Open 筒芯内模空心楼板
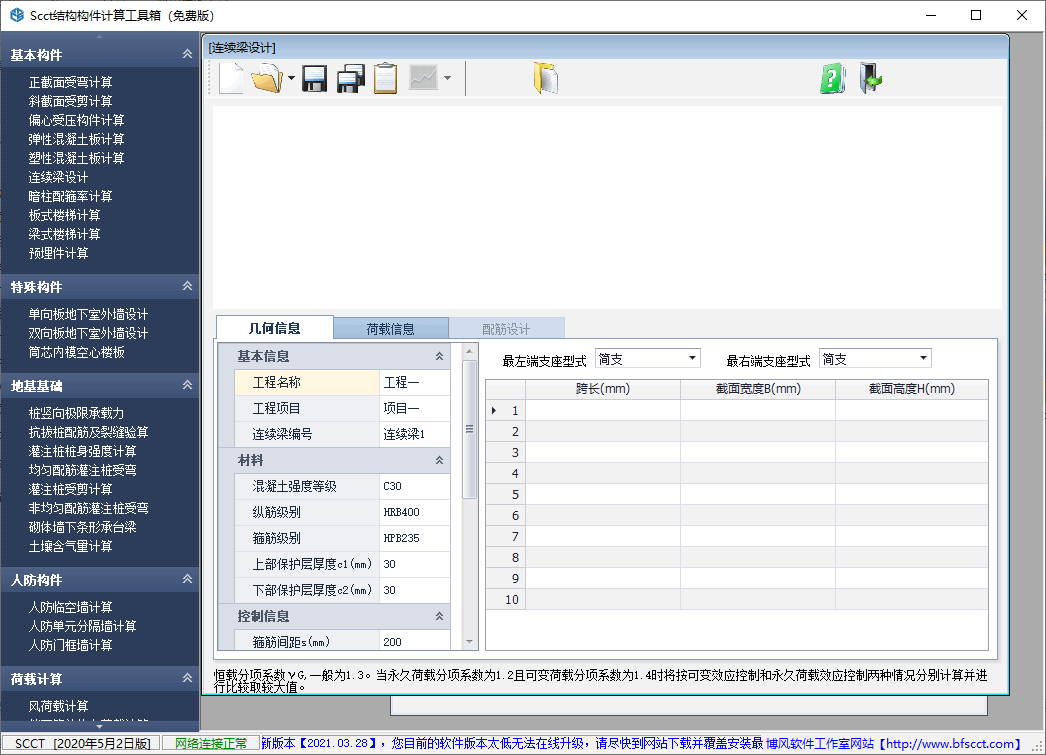The height and width of the screenshot is (755, 1046). (x=76, y=352)
